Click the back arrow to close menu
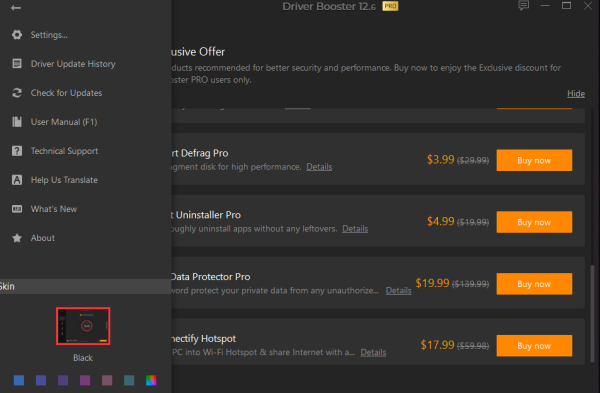Screen dimensions: 600x393 pos(16,8)
